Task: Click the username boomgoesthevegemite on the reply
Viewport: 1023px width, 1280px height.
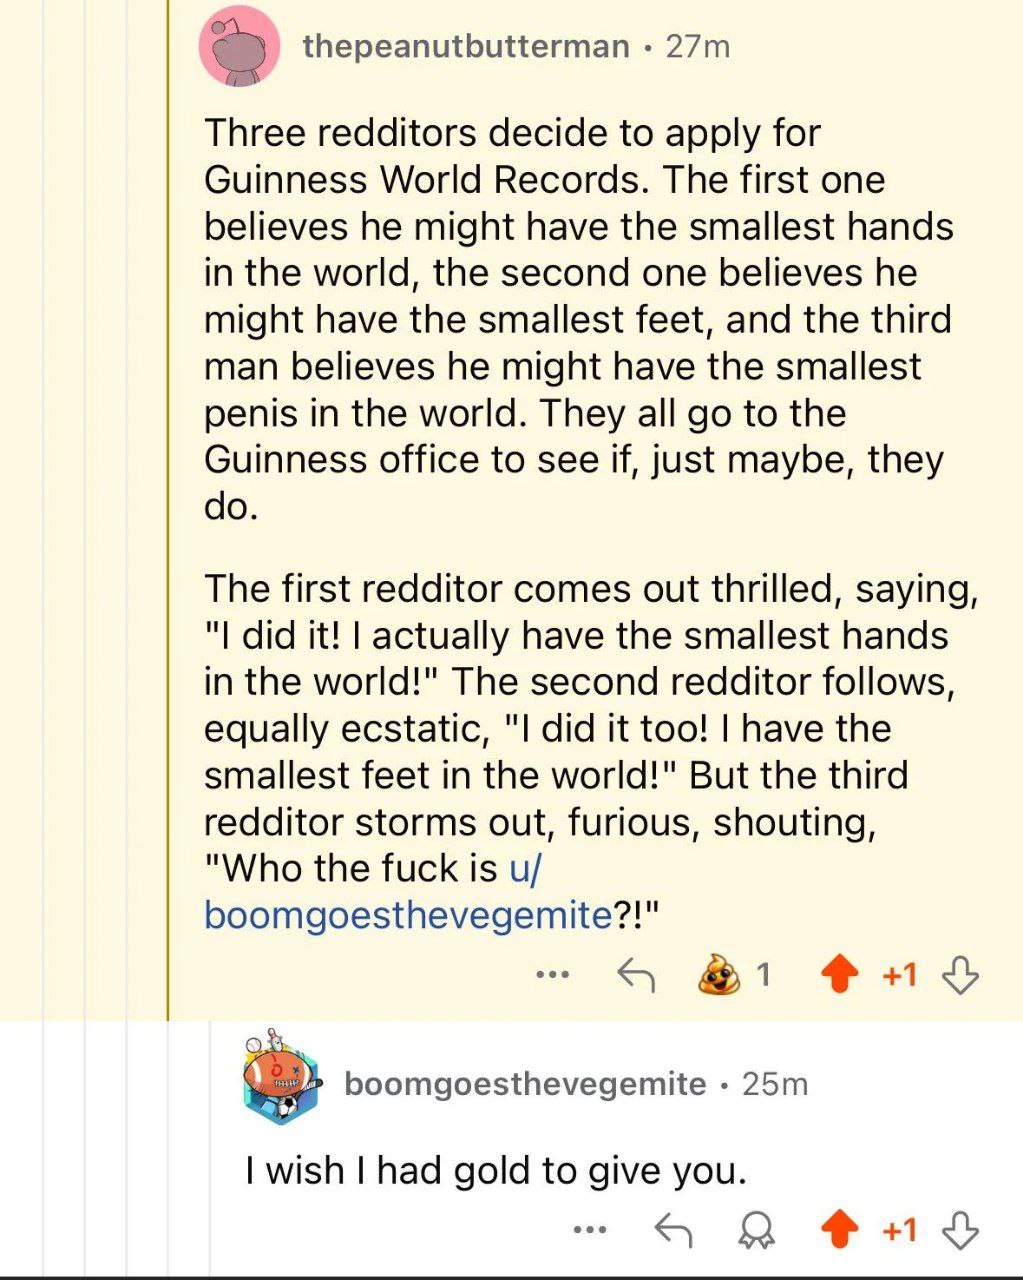Action: tap(525, 1084)
